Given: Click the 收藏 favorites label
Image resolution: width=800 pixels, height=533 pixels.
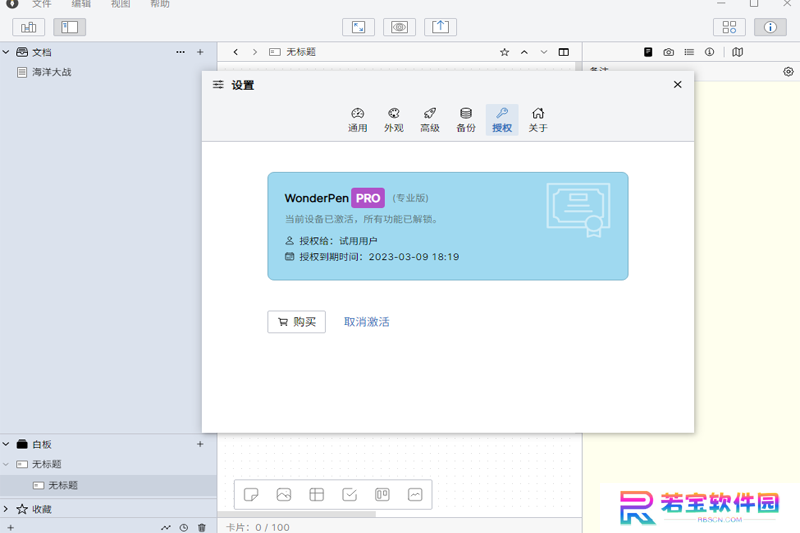Looking at the screenshot, I should pos(42,509).
